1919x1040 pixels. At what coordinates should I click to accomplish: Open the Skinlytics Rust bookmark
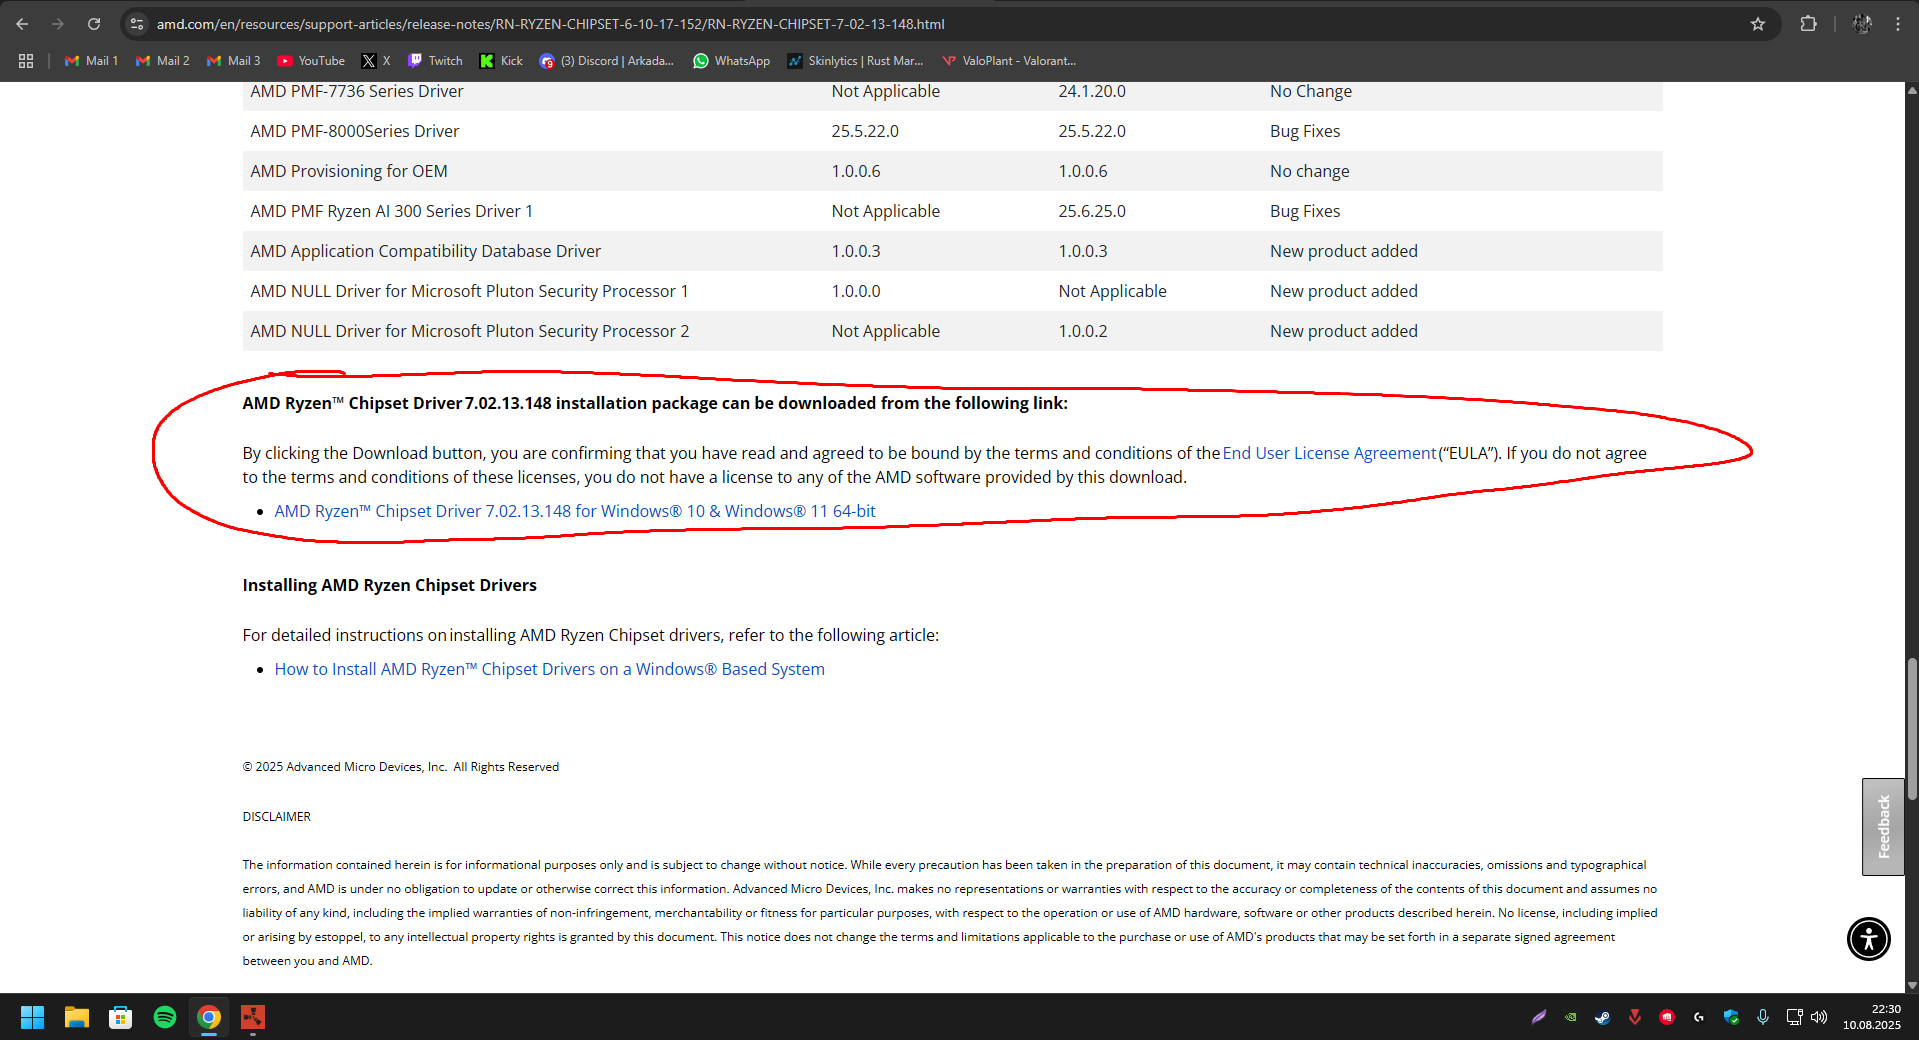(x=855, y=61)
